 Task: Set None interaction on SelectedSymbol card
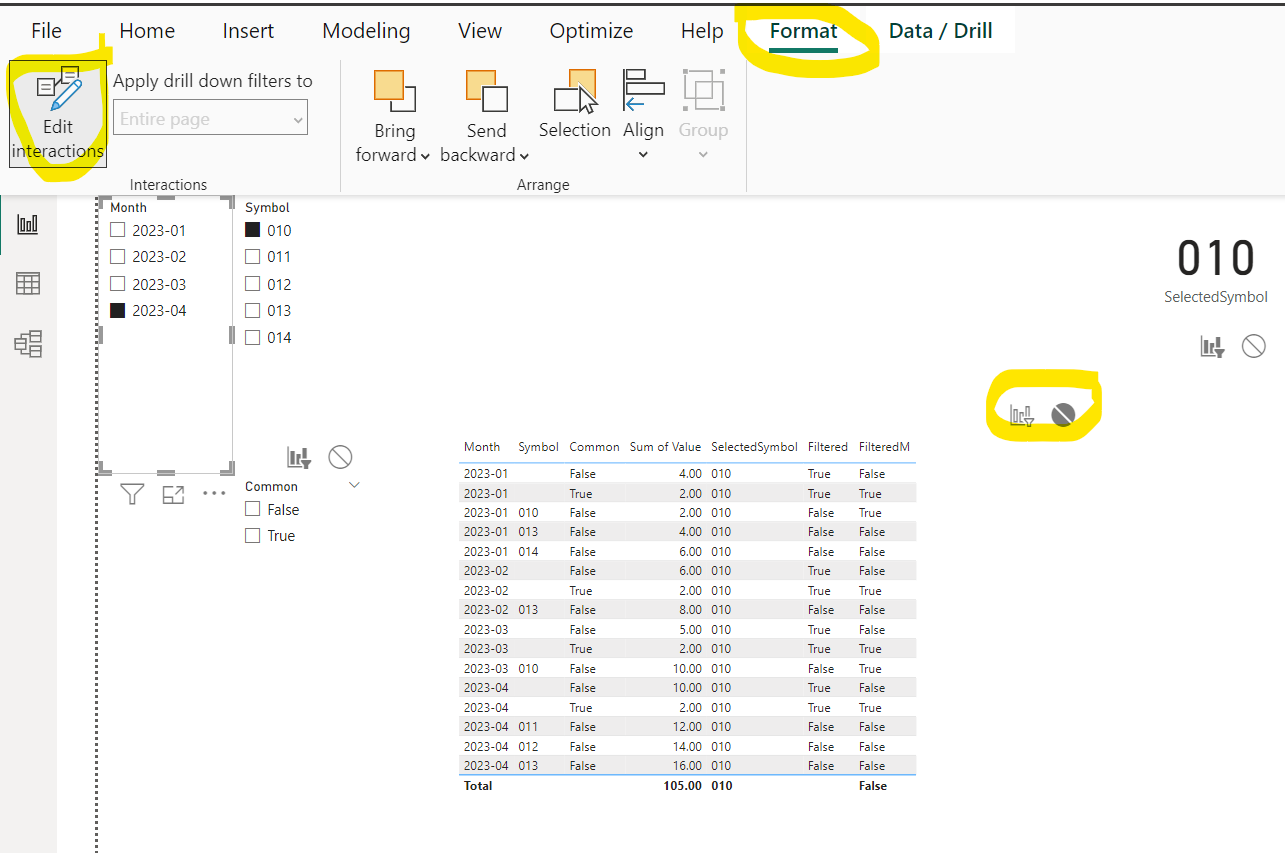pos(1254,346)
